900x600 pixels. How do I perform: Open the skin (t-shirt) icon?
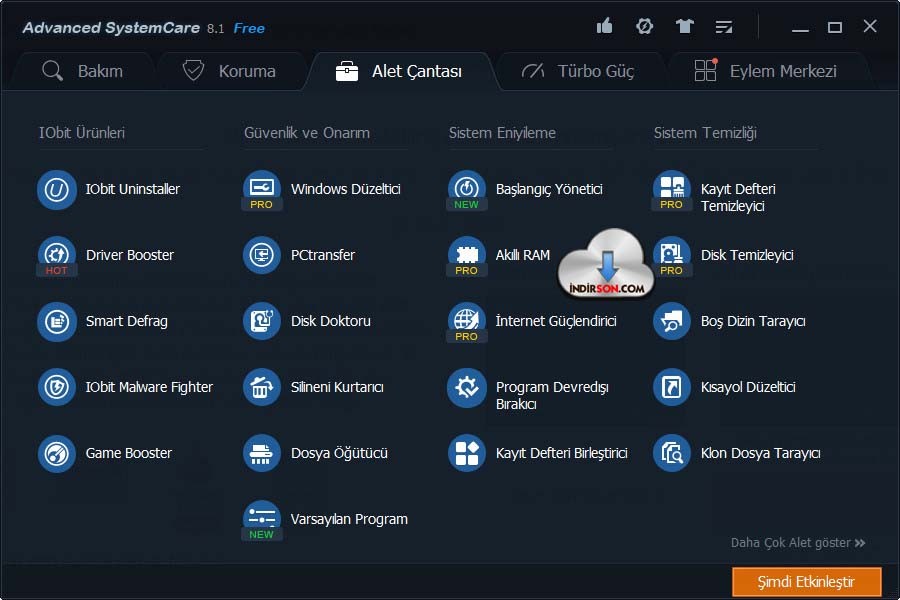684,26
